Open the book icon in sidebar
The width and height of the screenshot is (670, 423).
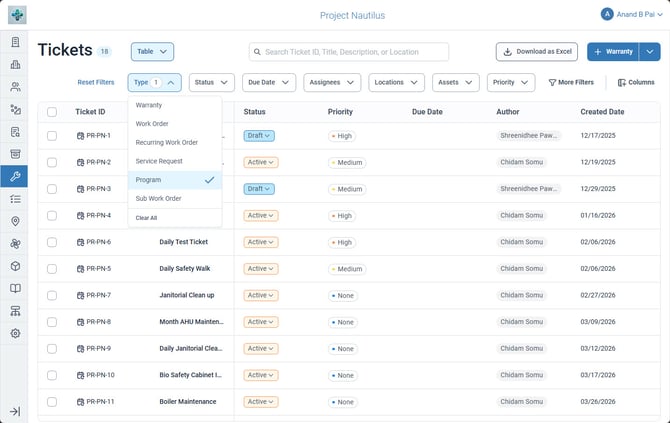(x=15, y=288)
